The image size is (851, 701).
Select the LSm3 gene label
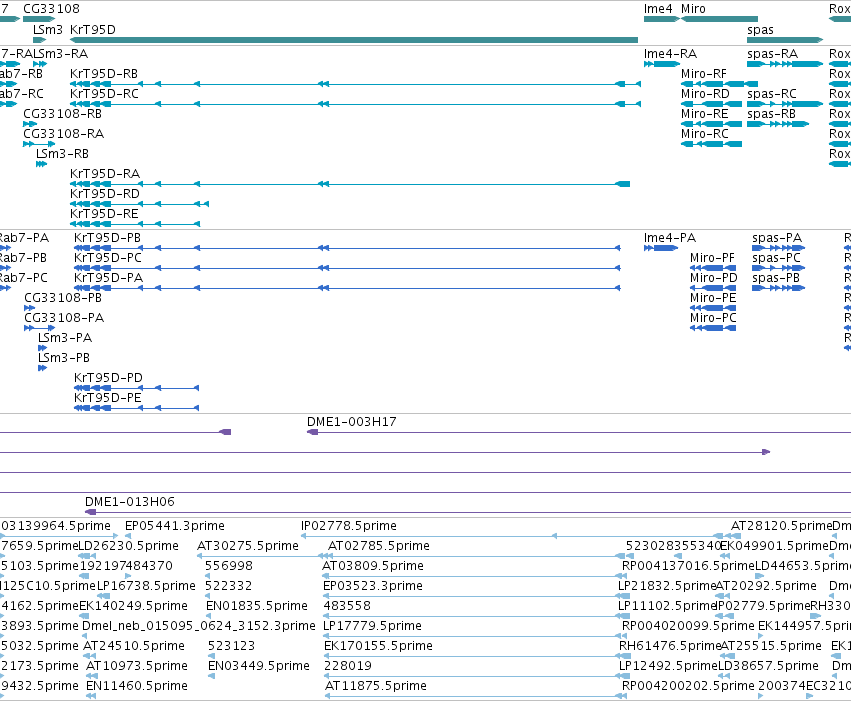click(x=48, y=29)
